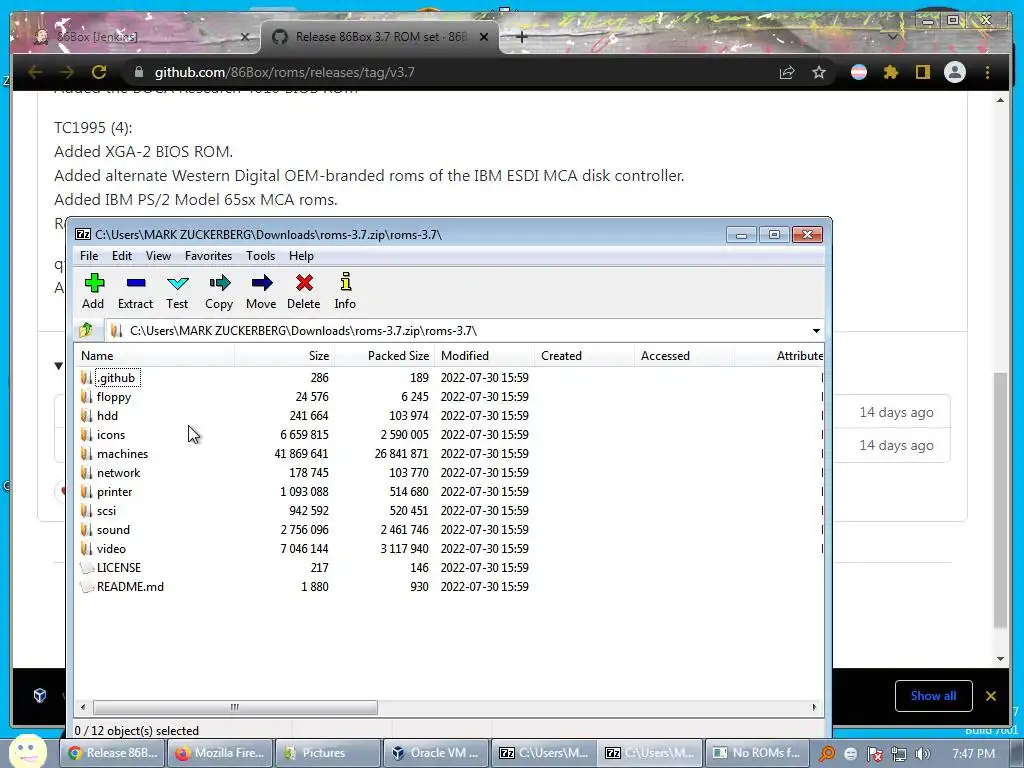Screen dimensions: 1024x768
Task: Sort by the Modified column header
Action: pos(485,356)
